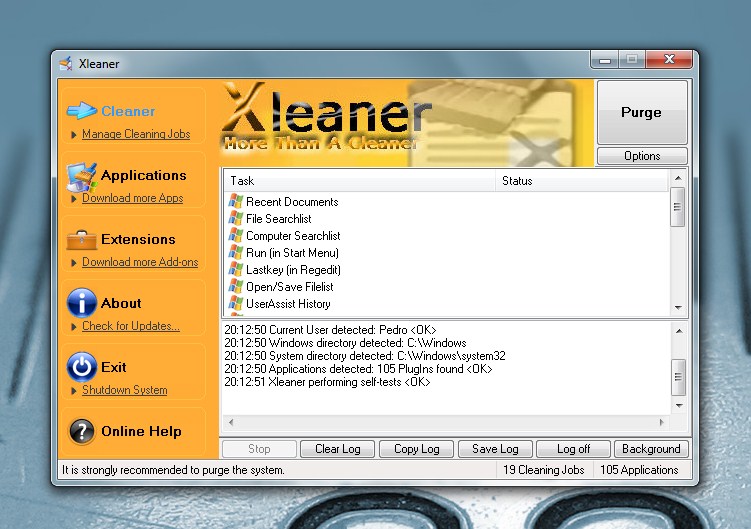Click the Windows flag icon beside Recent Documents
Viewport: 751px width, 529px height.
click(x=236, y=201)
